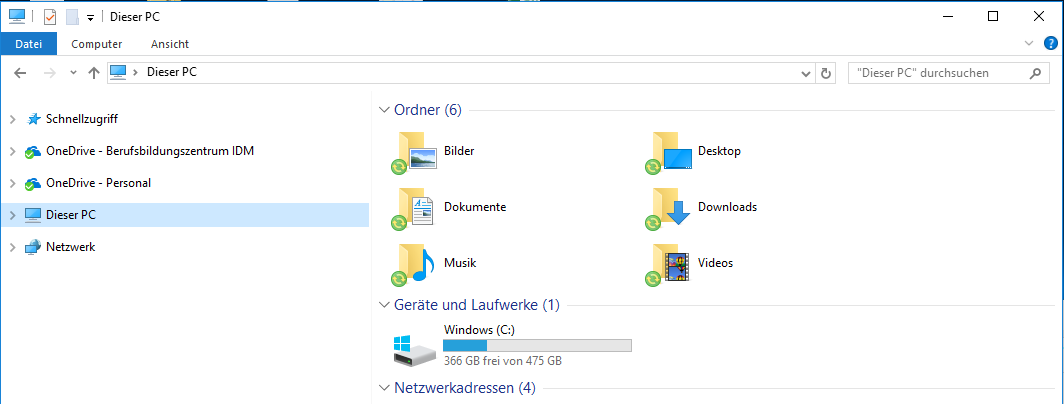Expand the OneDrive - Berufsbildungszentrum IDM node

(x=12, y=151)
